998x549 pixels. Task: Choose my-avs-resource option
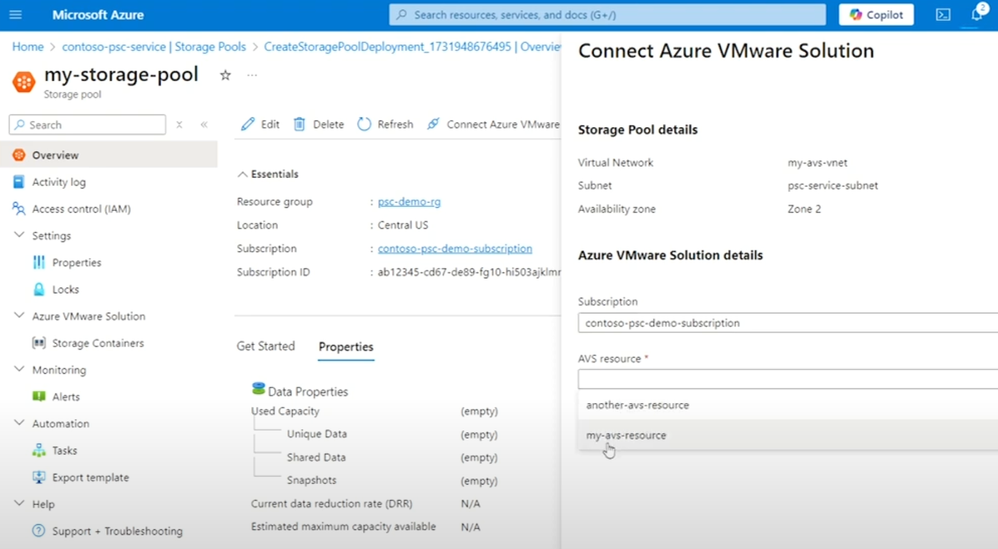coord(788,435)
